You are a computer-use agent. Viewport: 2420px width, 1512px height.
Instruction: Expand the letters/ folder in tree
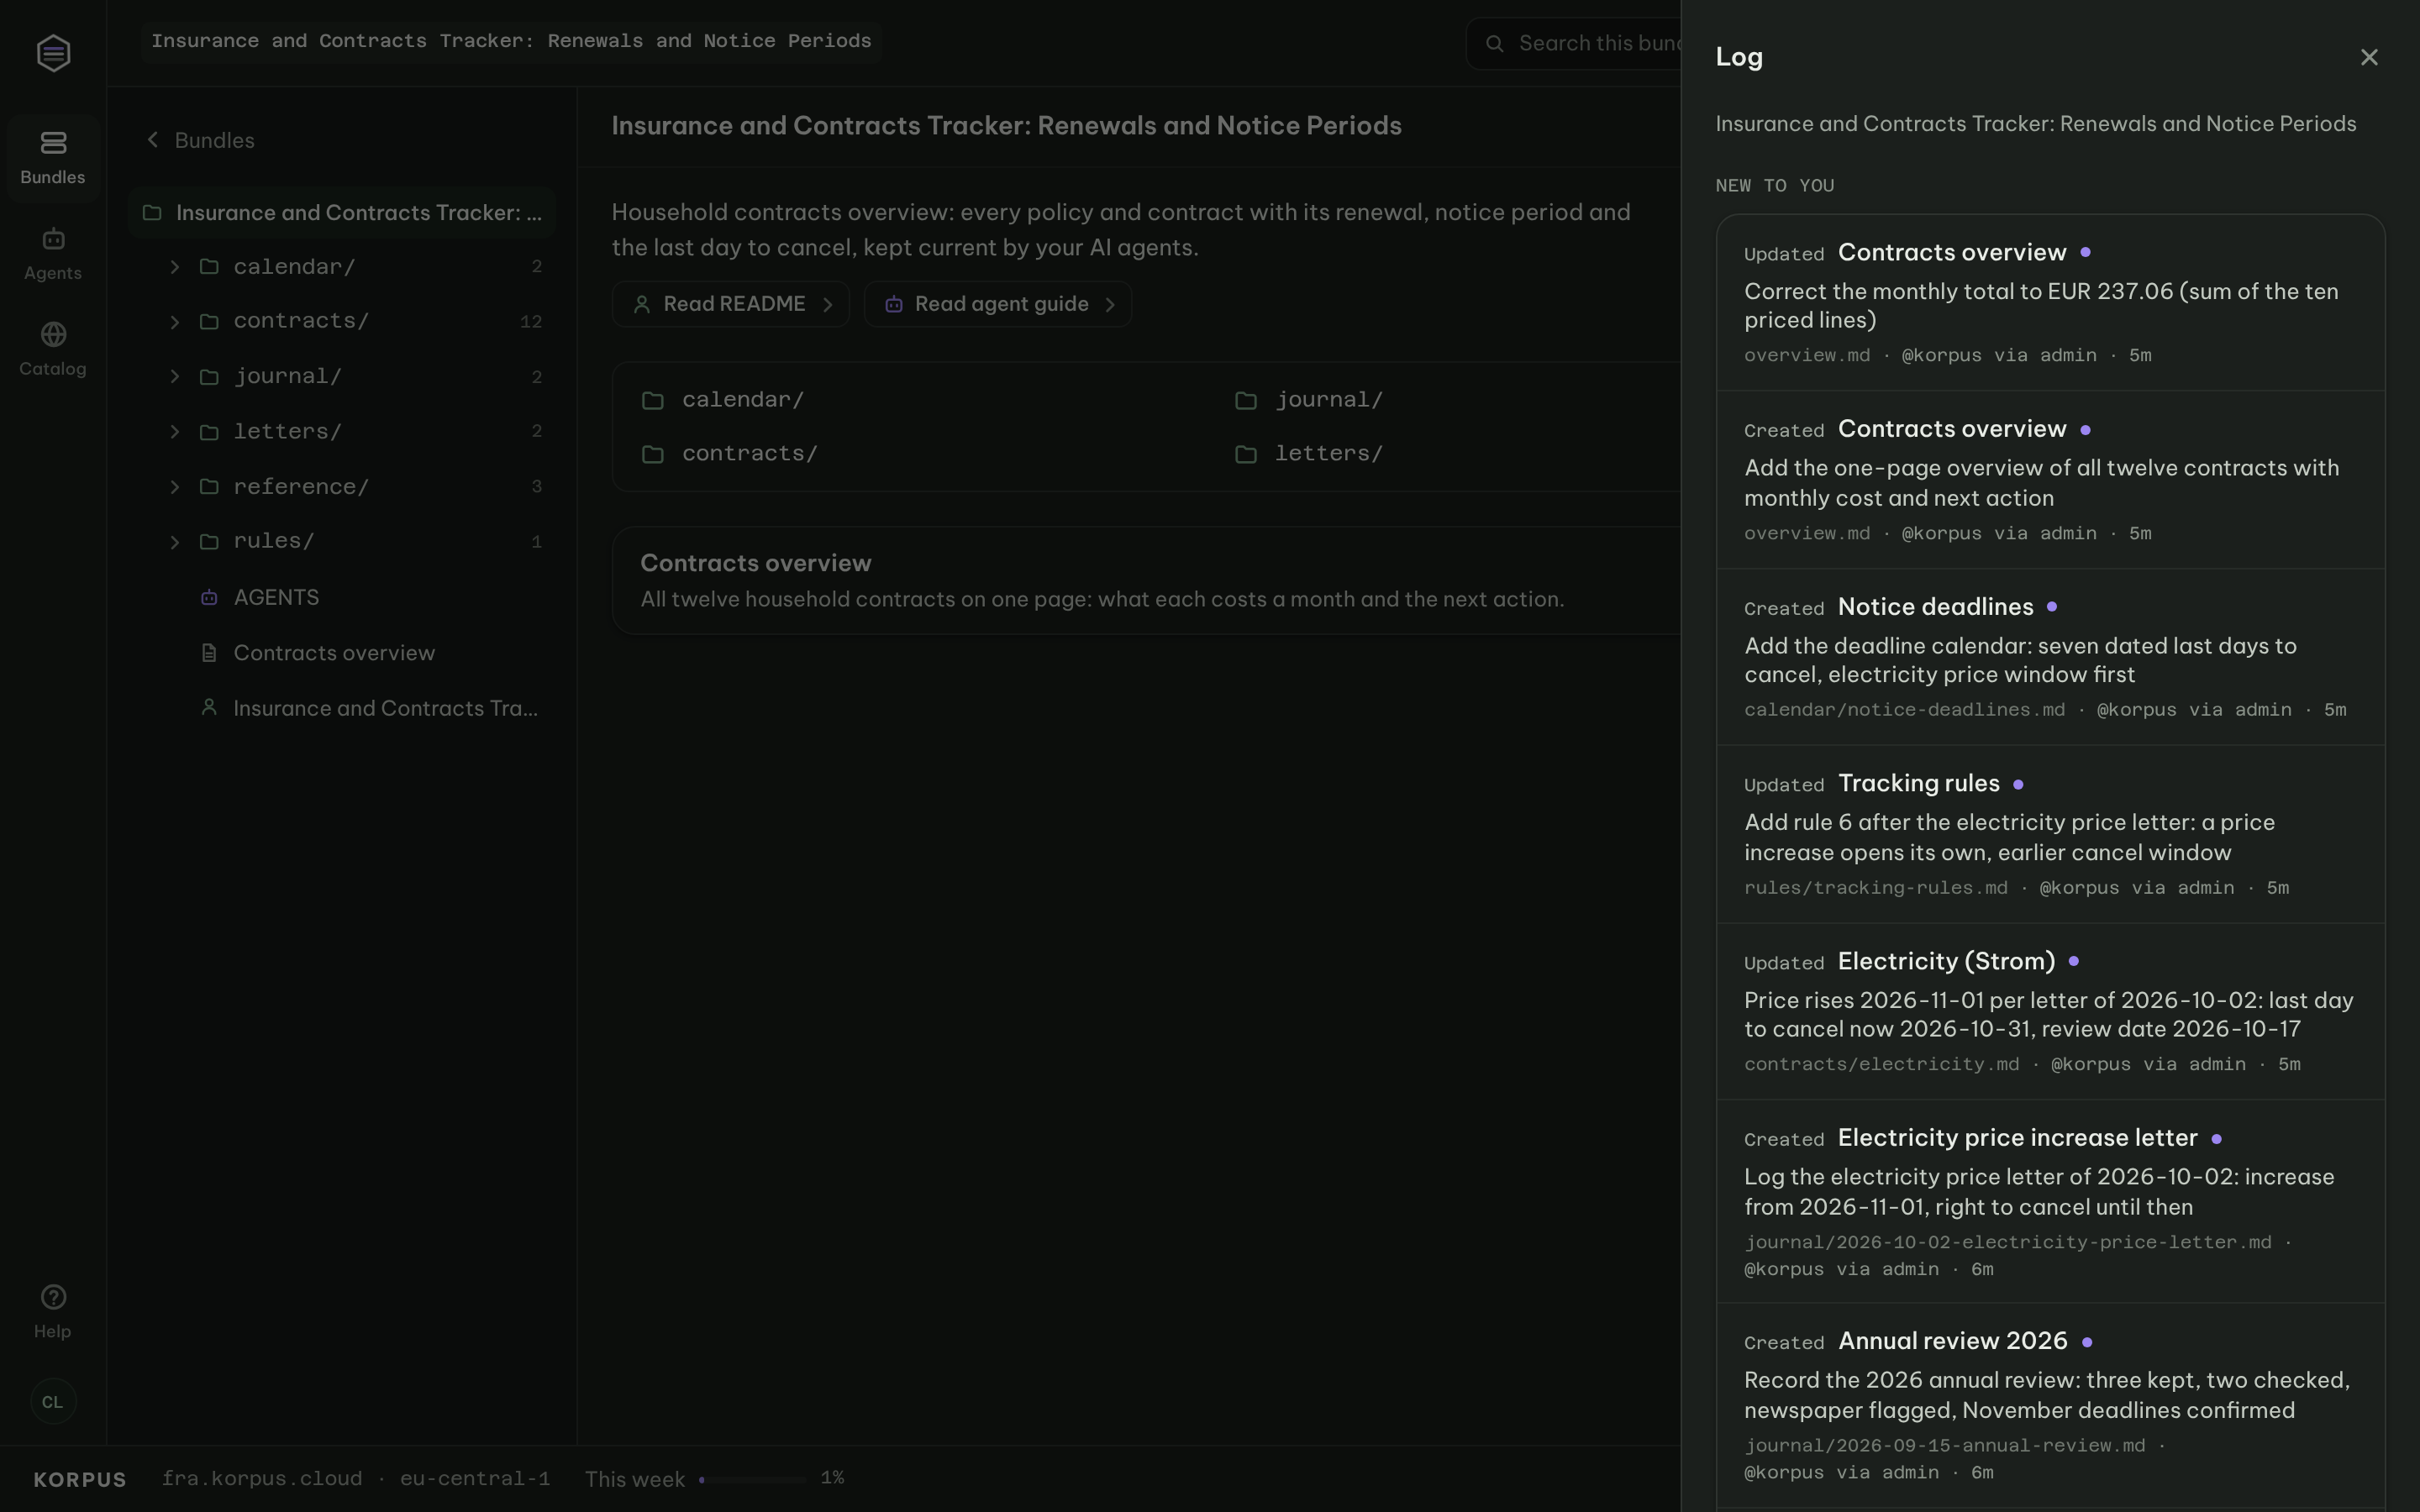pos(175,432)
